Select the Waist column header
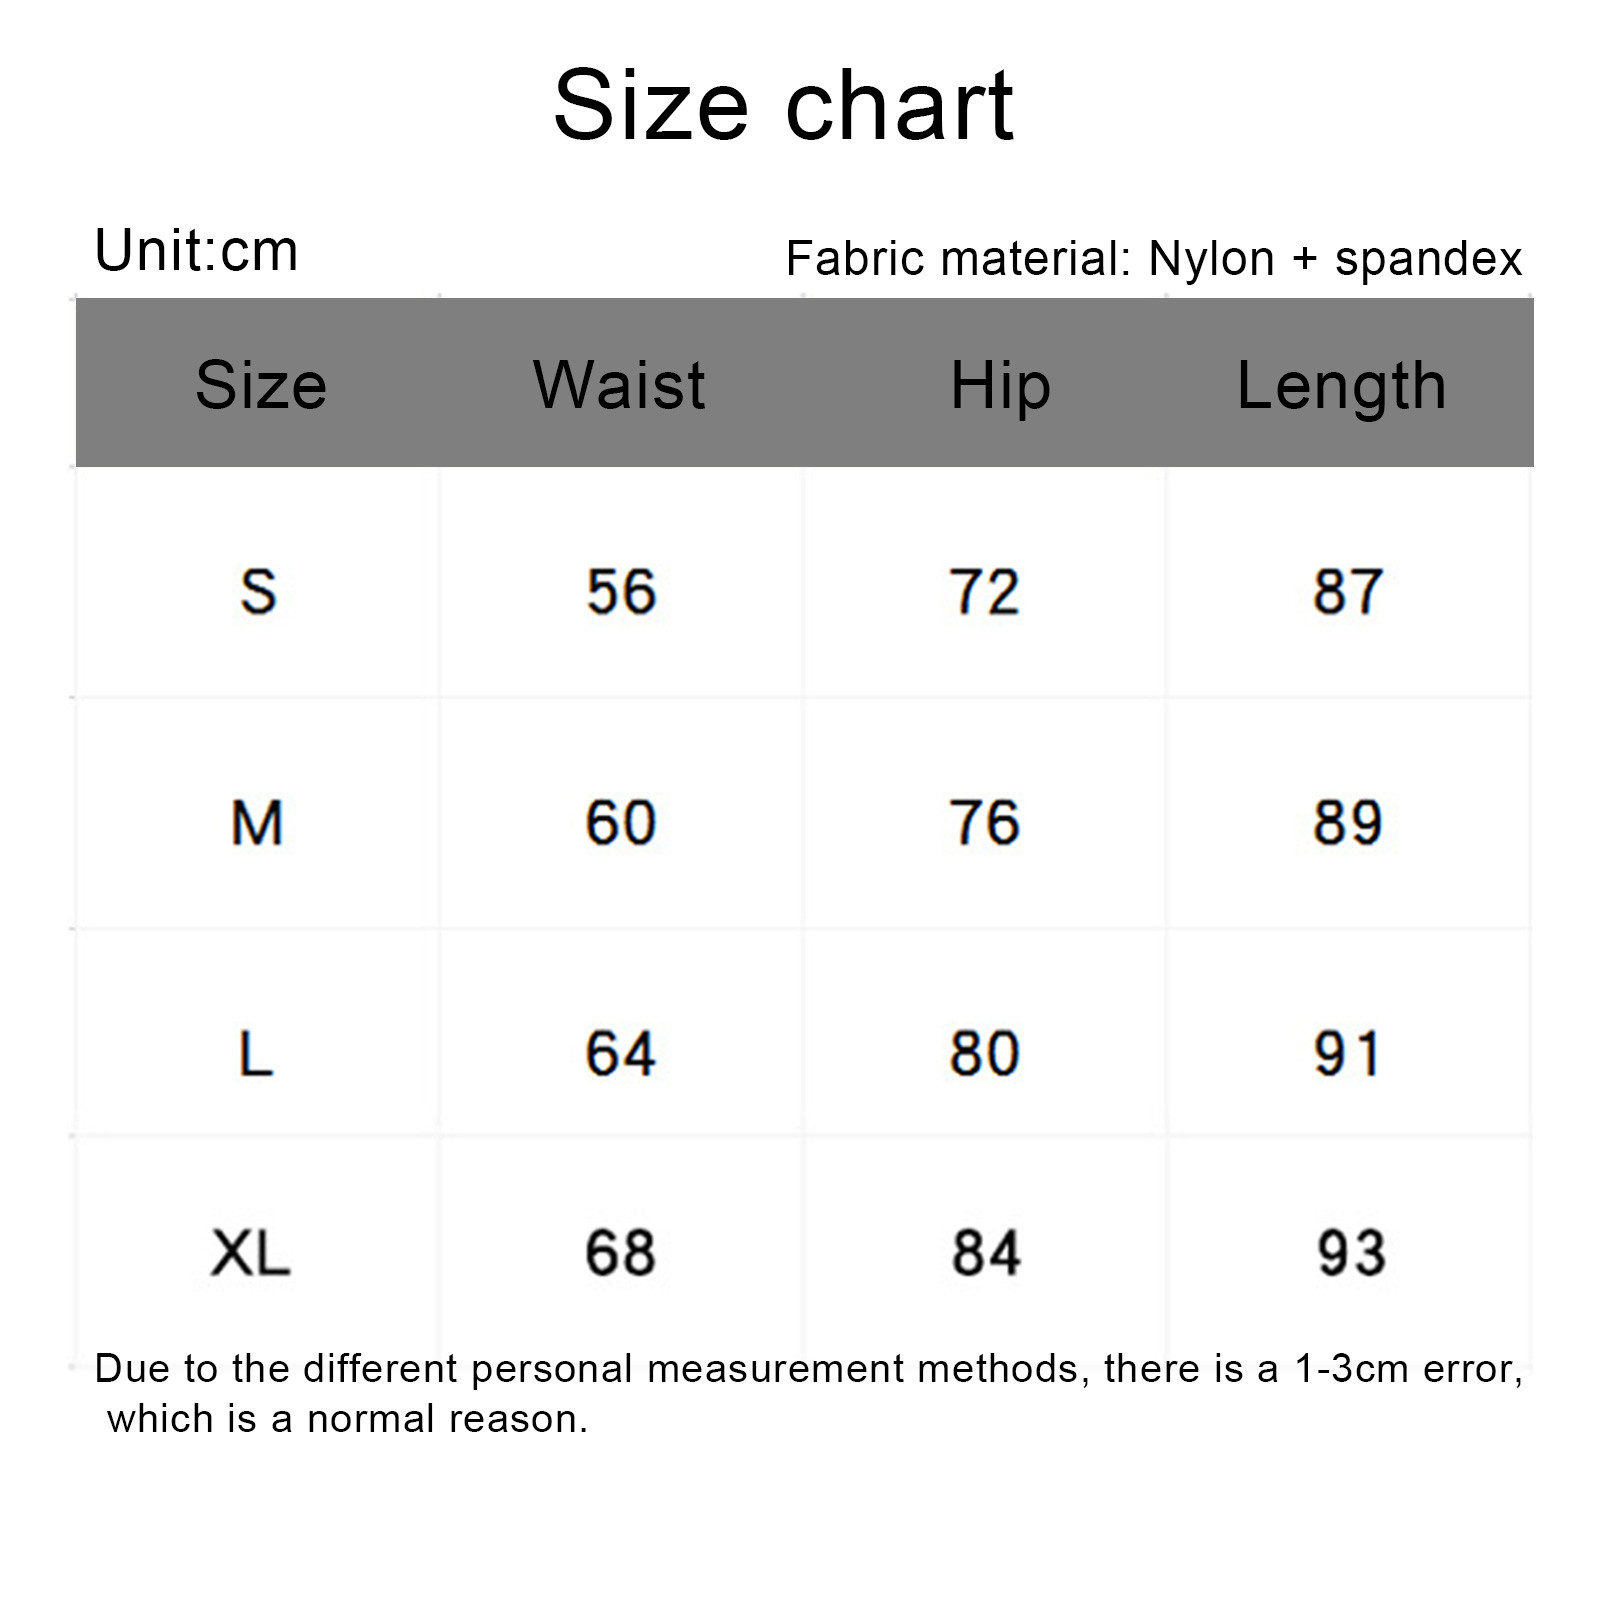The width and height of the screenshot is (1600, 1600). point(619,385)
